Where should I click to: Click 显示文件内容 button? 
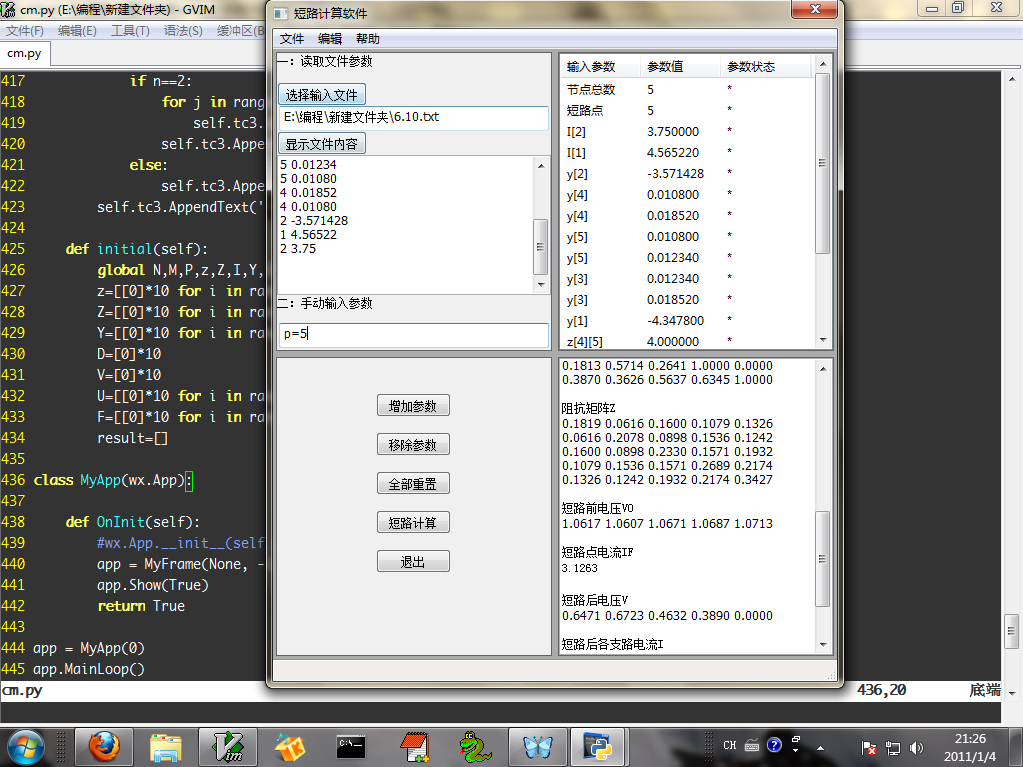pos(322,143)
